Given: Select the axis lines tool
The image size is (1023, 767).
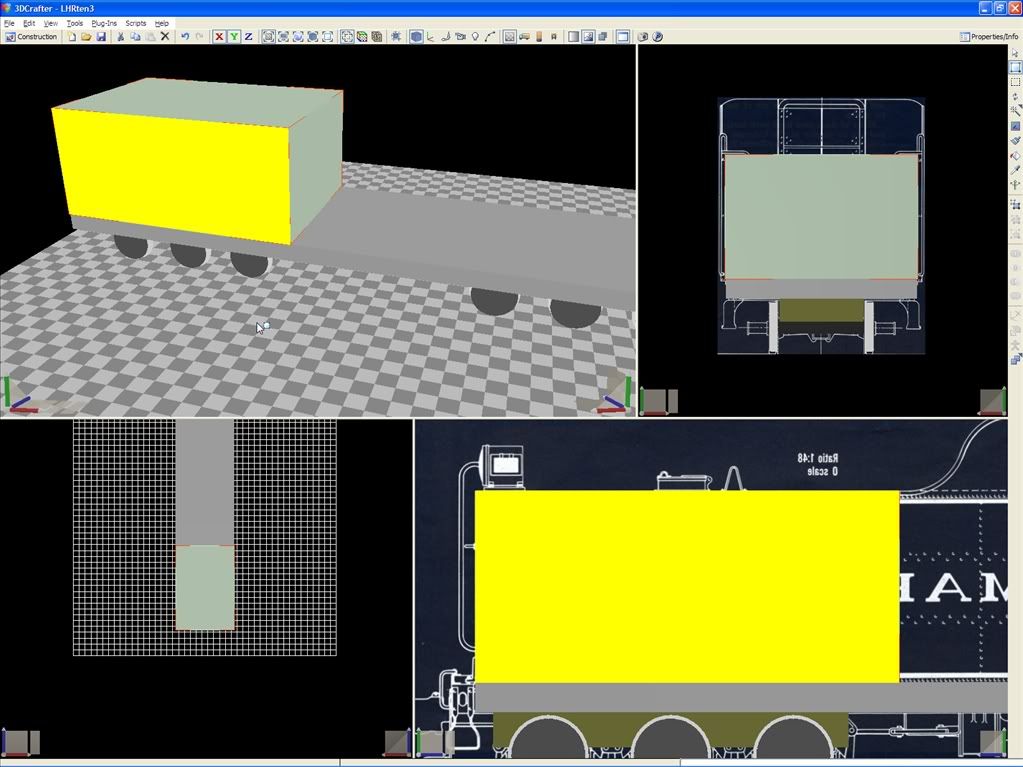Looking at the screenshot, I should [x=431, y=37].
